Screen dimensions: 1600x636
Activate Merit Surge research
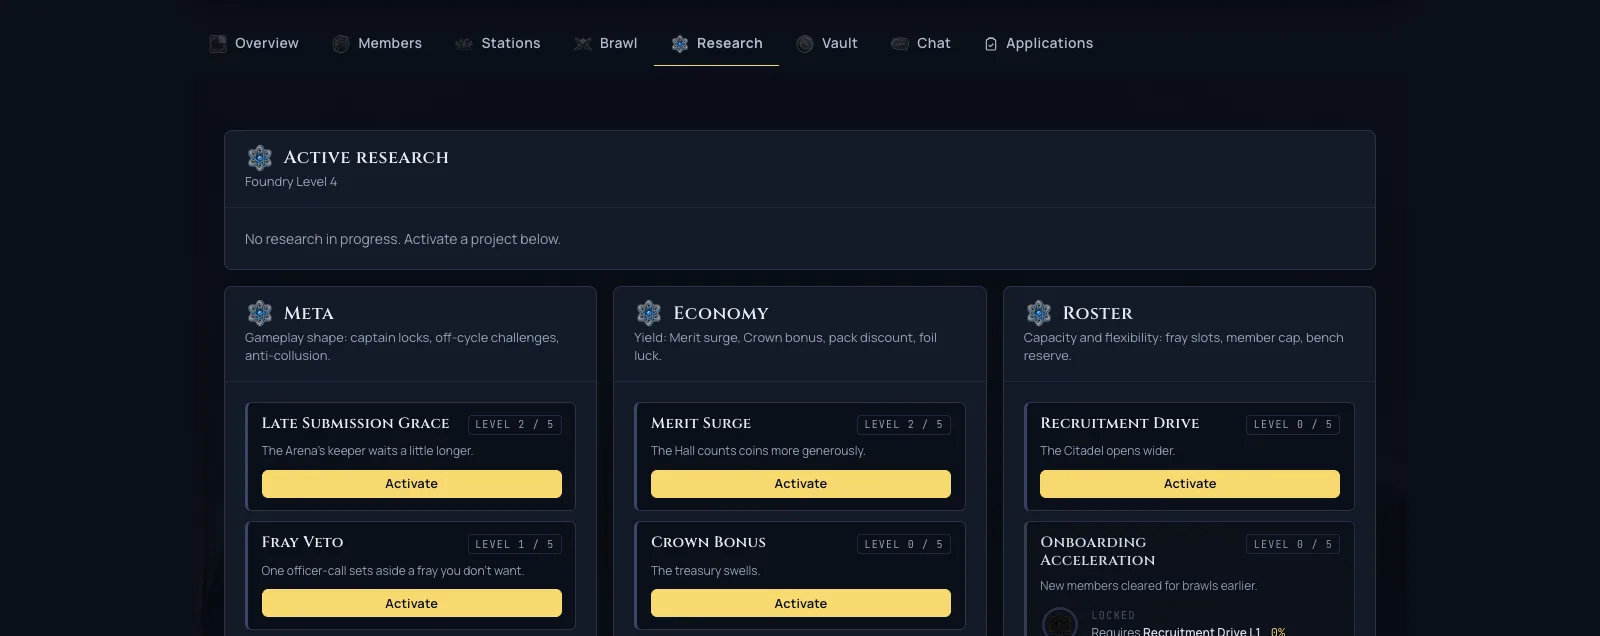point(801,484)
